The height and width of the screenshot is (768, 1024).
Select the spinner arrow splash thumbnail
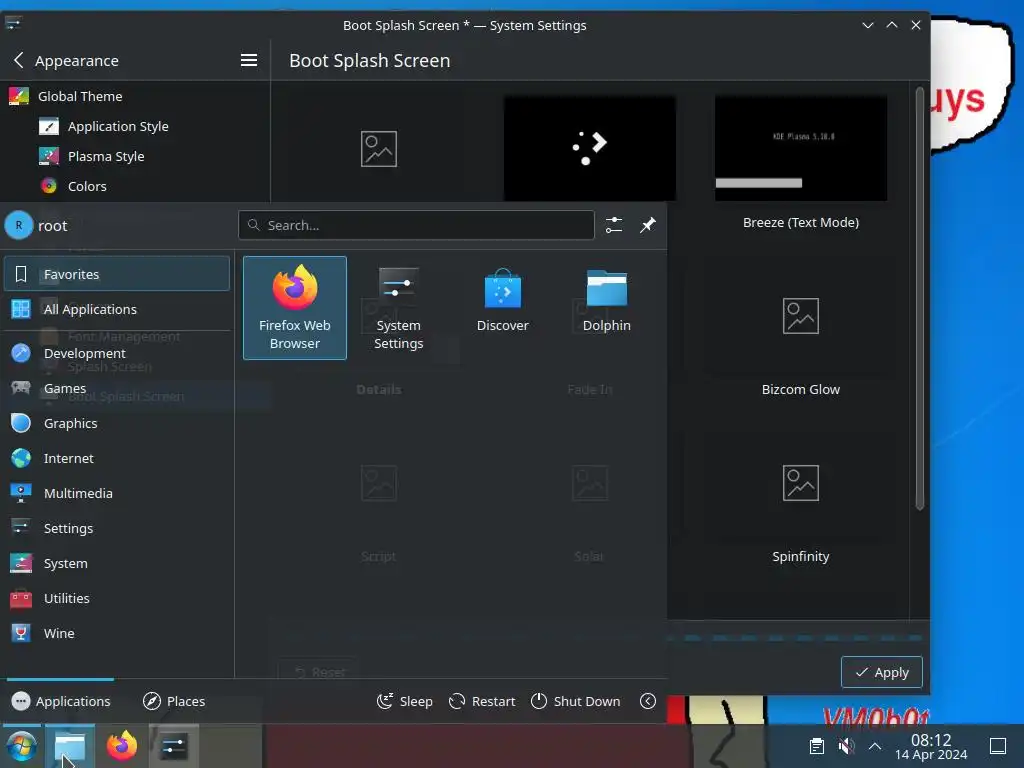590,148
